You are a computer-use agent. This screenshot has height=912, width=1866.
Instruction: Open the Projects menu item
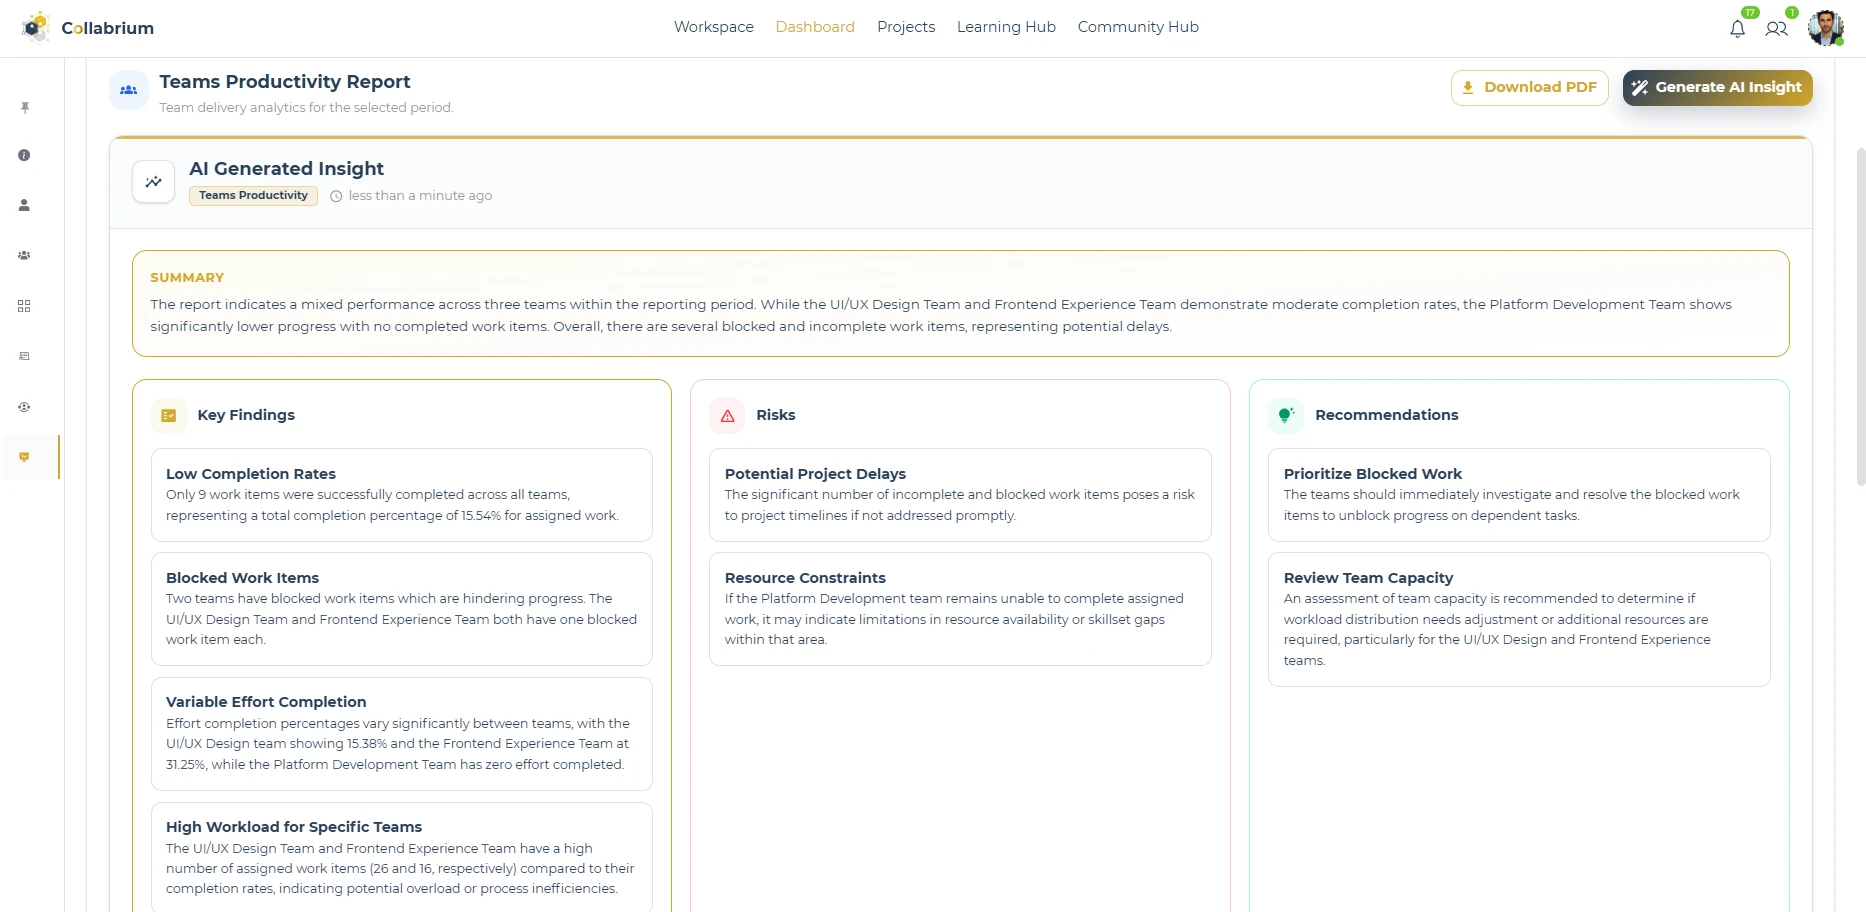point(906,27)
